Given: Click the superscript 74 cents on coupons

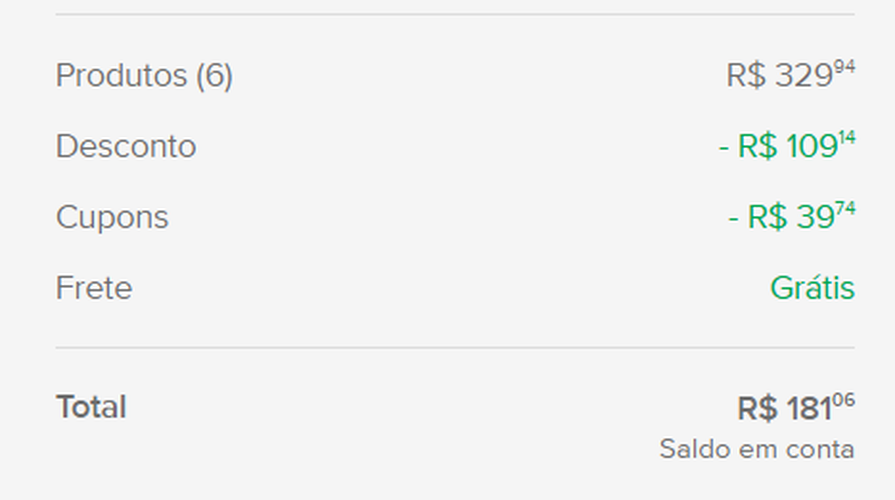Looking at the screenshot, I should click(845, 208).
